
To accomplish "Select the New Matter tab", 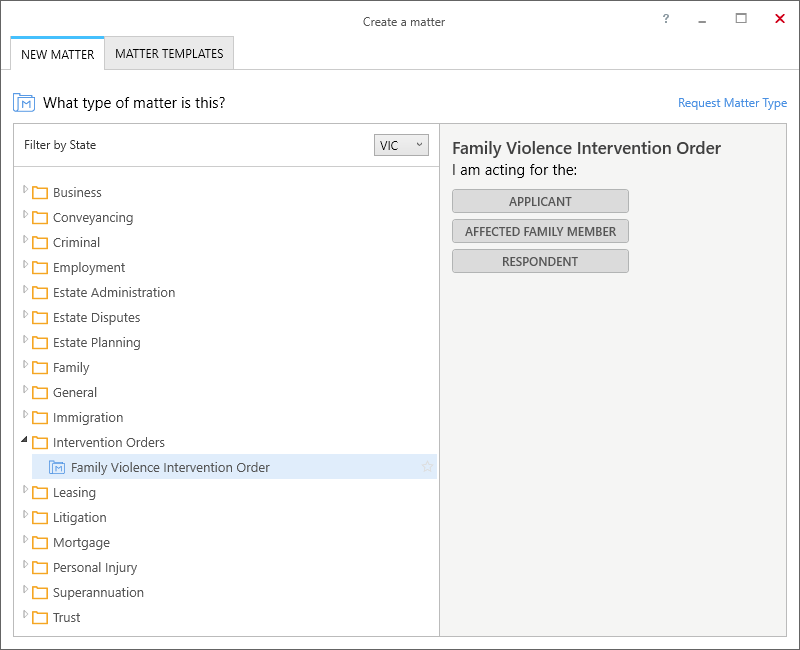I will point(58,54).
